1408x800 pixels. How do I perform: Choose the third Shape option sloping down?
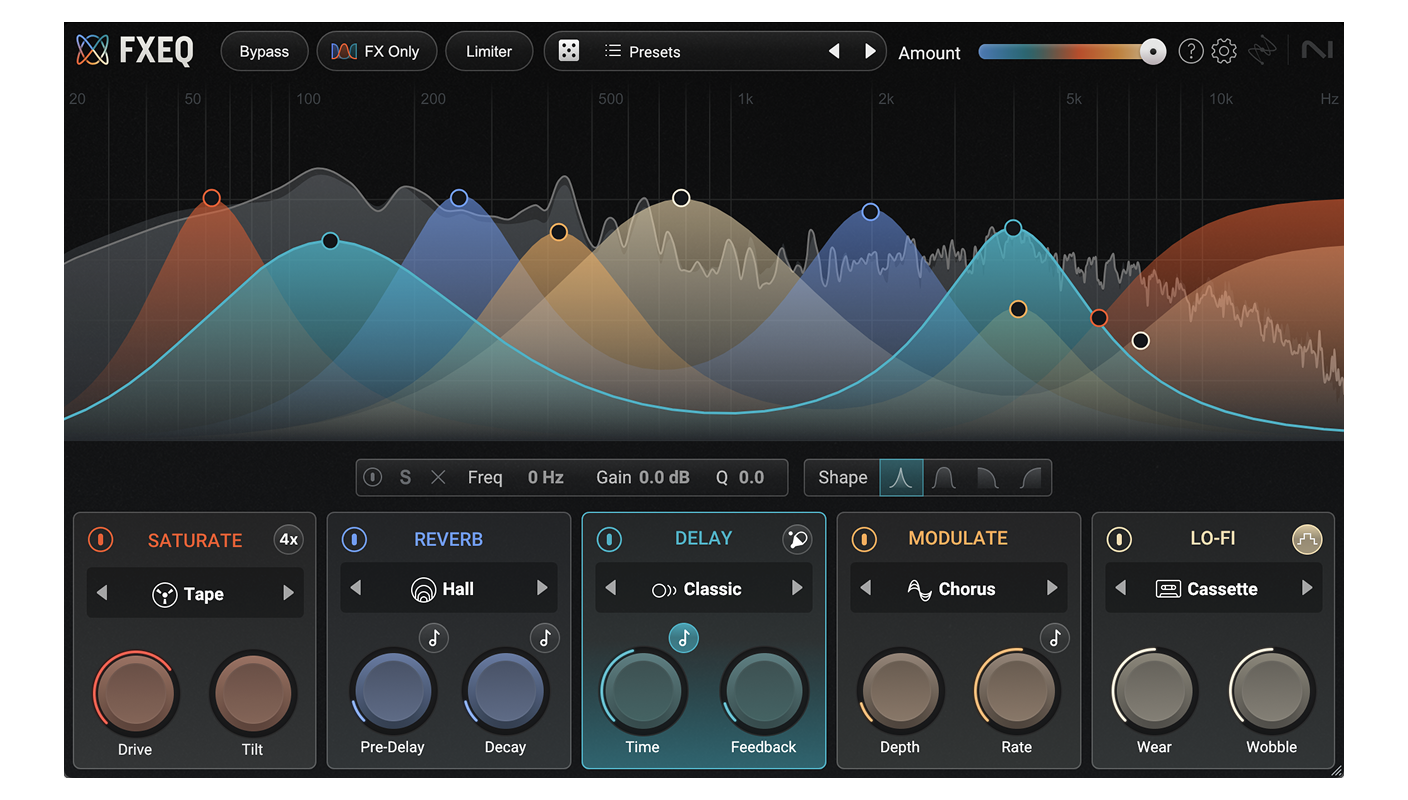(987, 478)
